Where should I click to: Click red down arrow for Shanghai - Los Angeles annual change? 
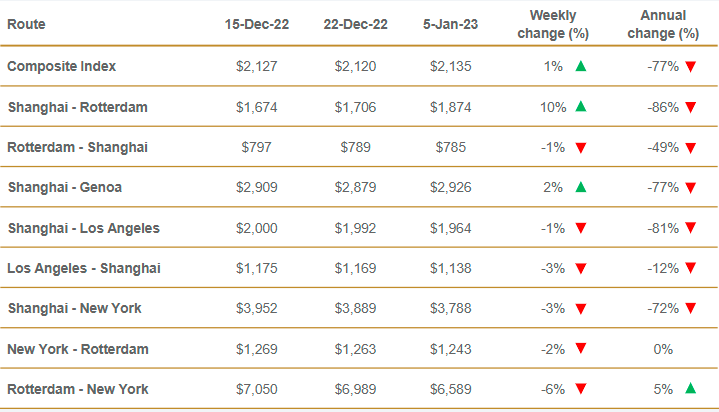689,228
